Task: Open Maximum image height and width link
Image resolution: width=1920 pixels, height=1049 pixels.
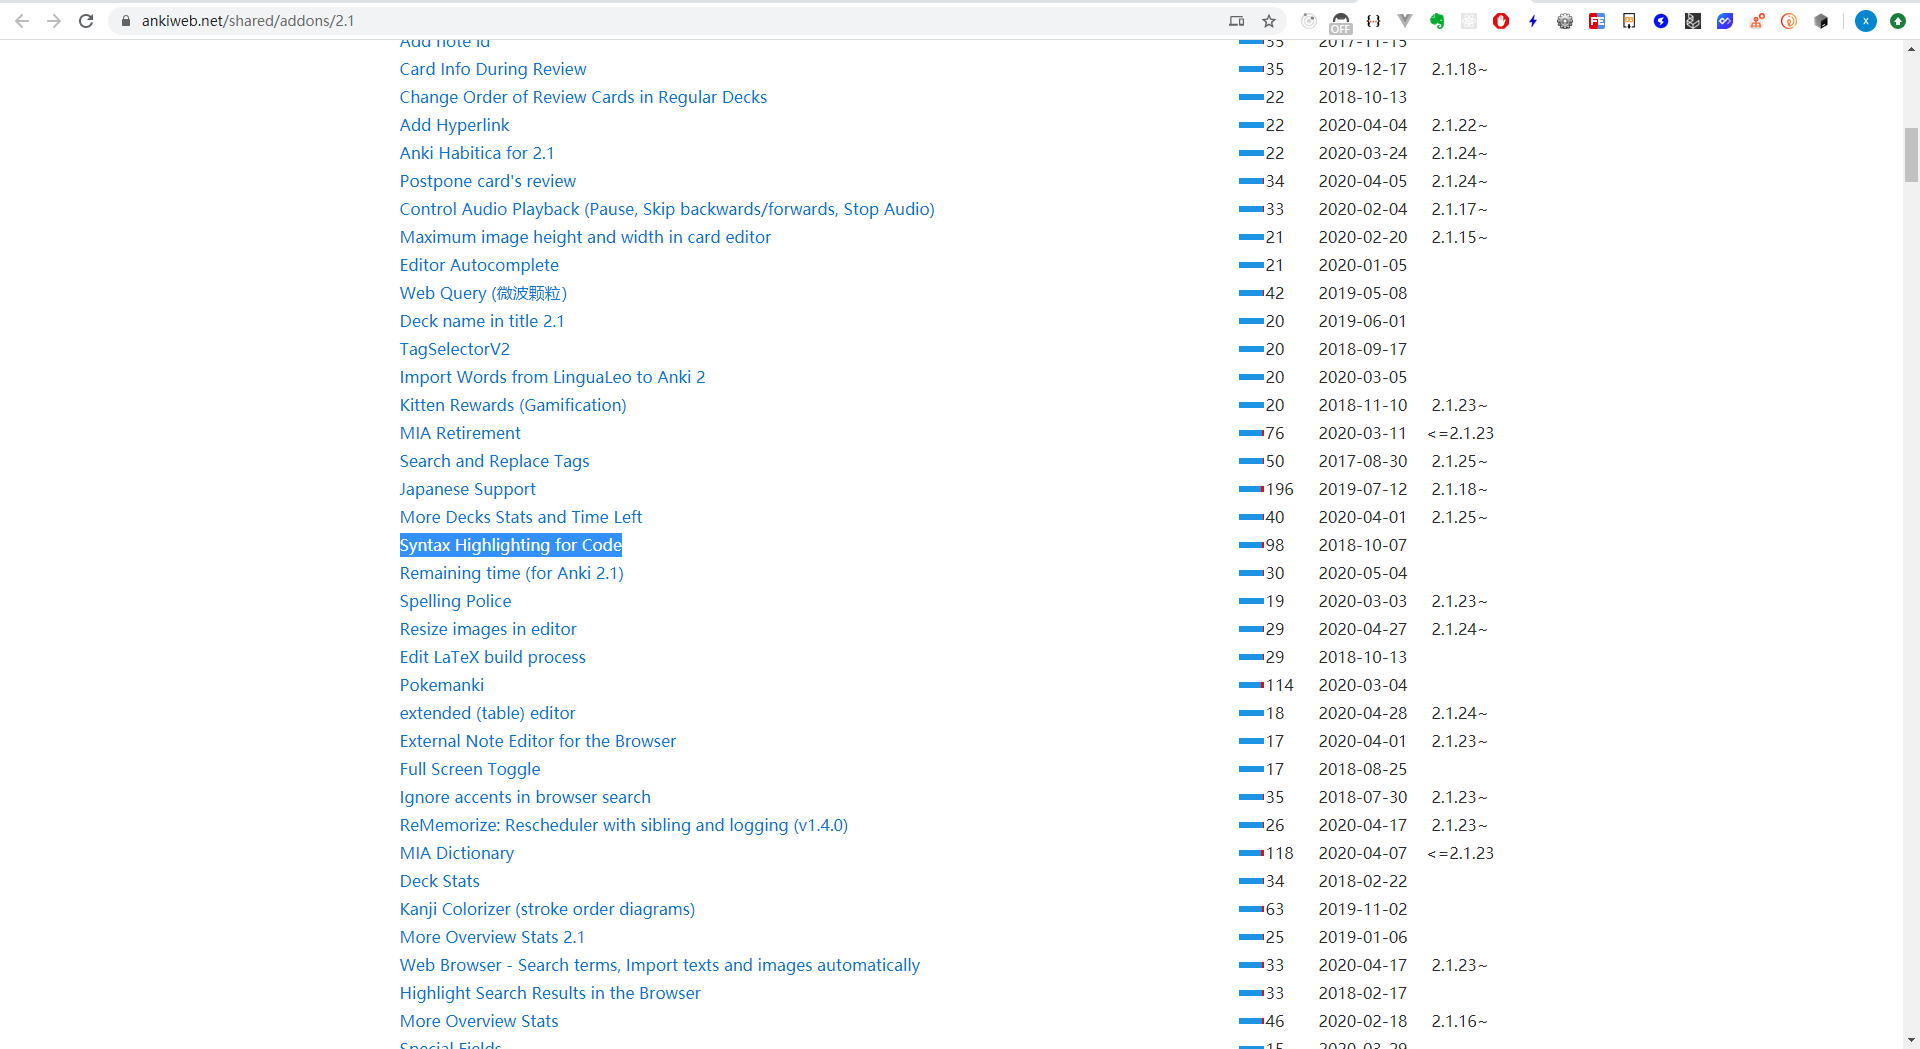Action: pyautogui.click(x=585, y=237)
